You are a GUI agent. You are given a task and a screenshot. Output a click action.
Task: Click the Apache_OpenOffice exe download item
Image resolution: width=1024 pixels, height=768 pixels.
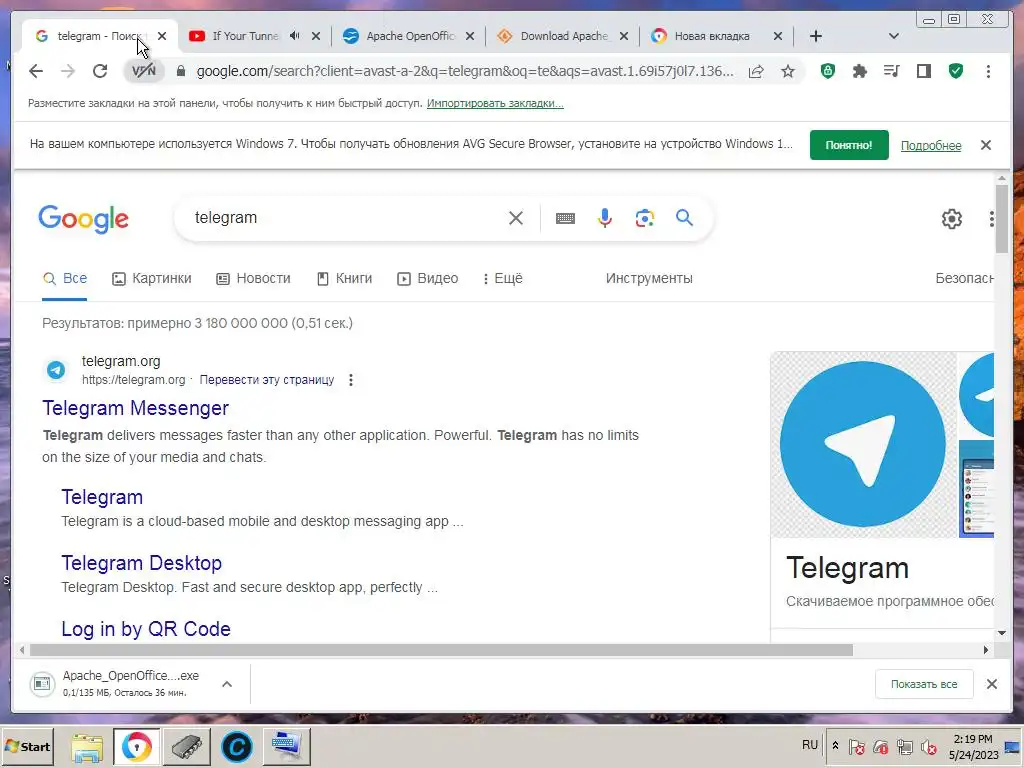(116, 684)
